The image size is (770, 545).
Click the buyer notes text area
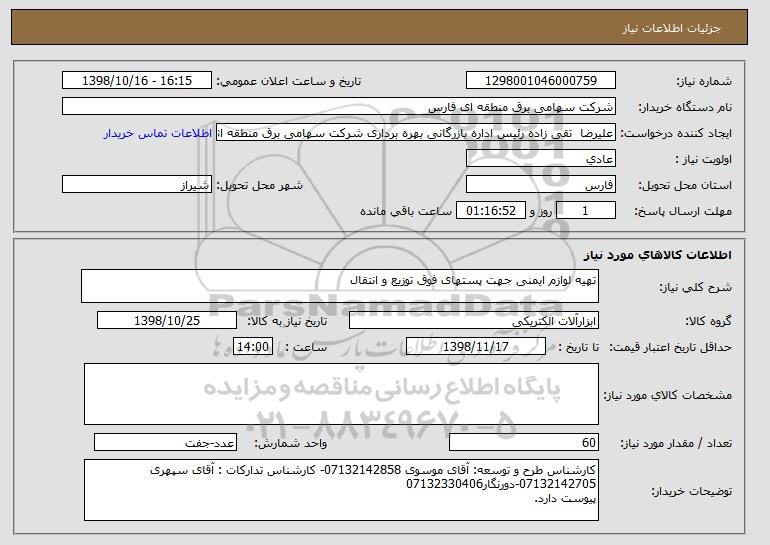pos(341,490)
